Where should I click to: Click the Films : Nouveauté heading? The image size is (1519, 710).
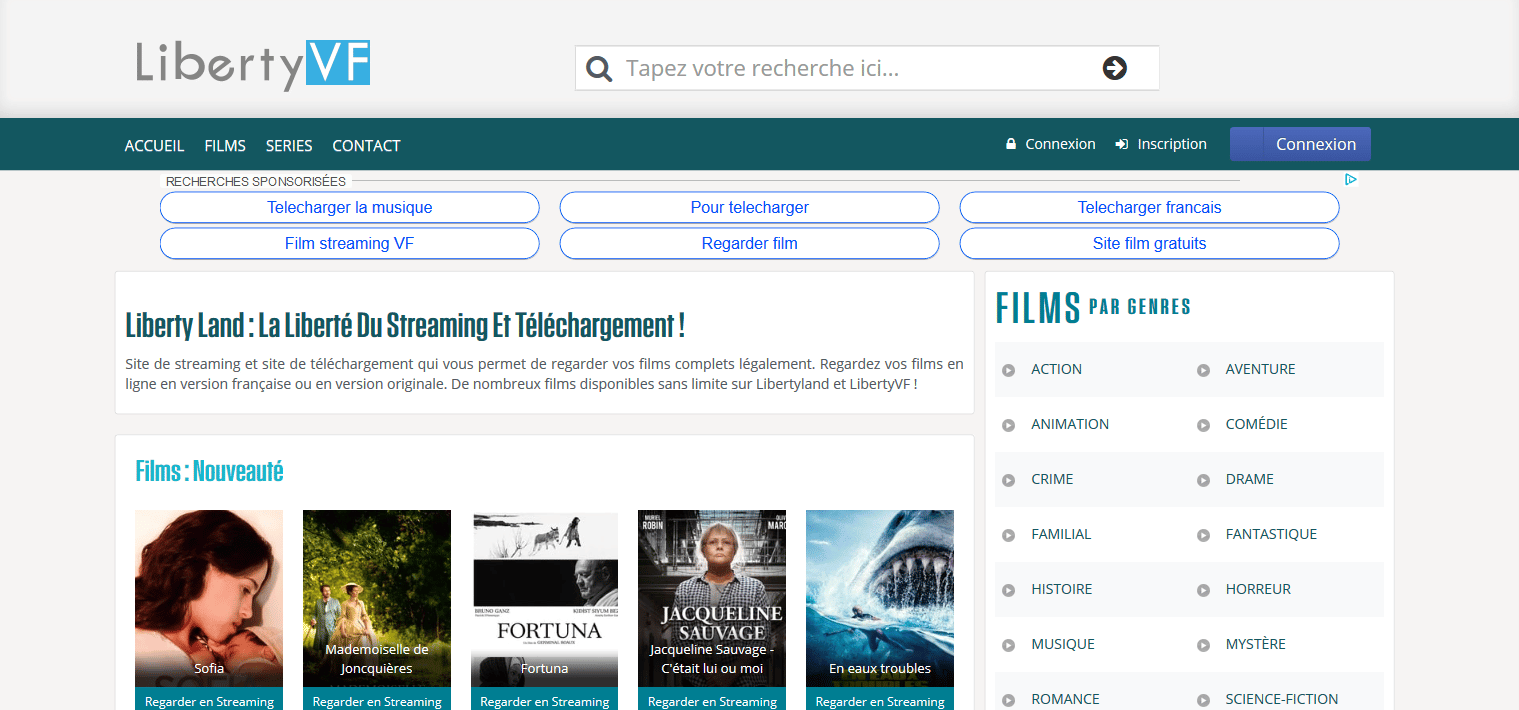click(210, 470)
